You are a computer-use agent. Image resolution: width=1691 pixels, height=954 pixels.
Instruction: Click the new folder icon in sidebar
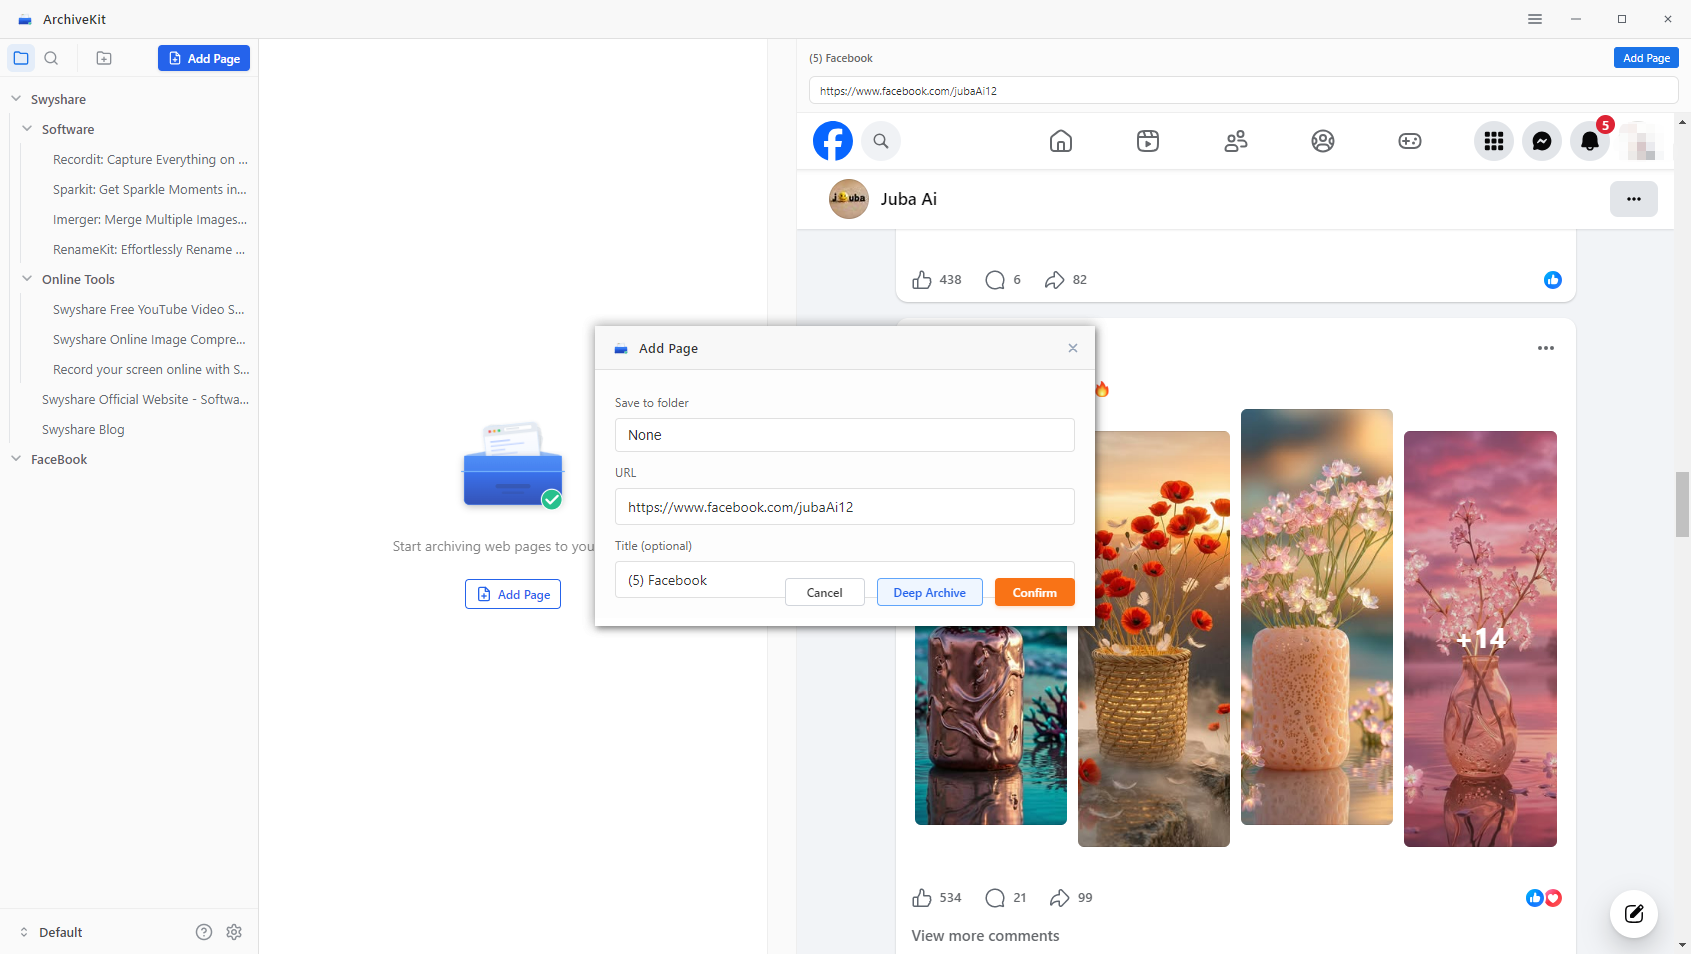point(104,58)
